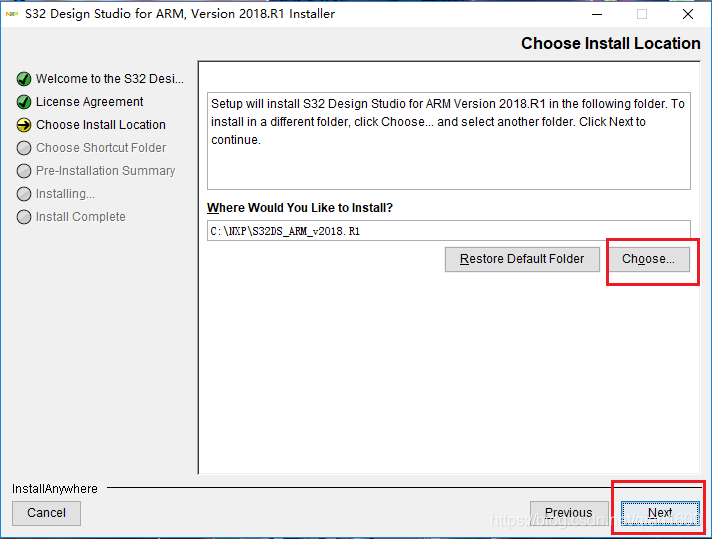712x539 pixels.
Task: Click green checkmark beside Welcome step
Action: pos(24,79)
